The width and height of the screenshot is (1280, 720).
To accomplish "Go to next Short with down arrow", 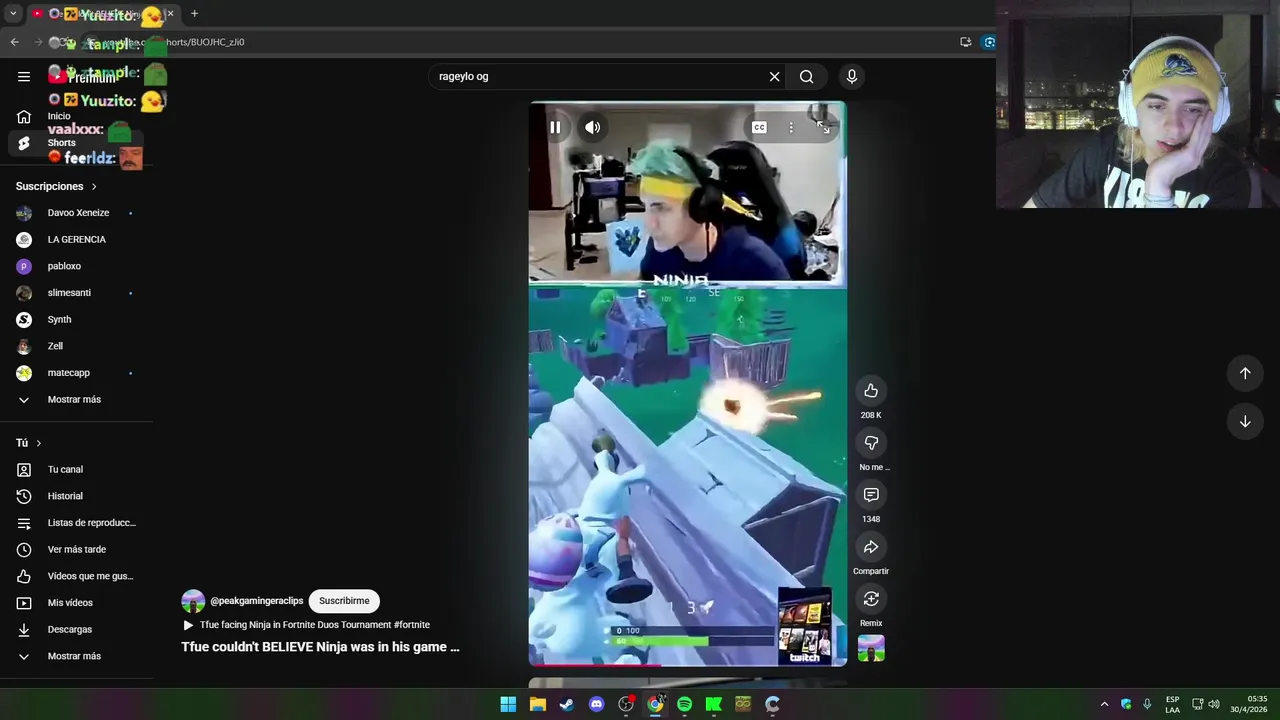I will click(1245, 421).
